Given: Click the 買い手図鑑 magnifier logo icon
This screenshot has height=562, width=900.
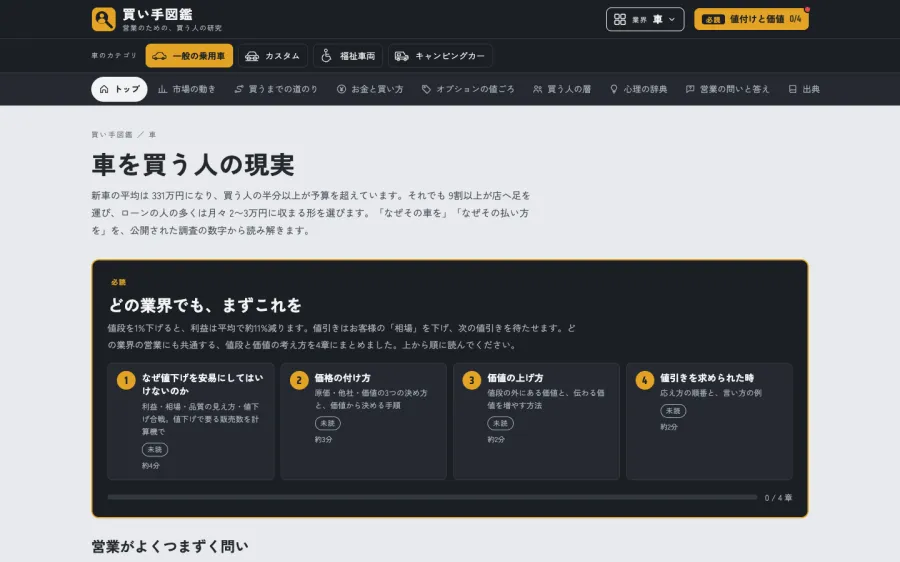Looking at the screenshot, I should pos(103,19).
